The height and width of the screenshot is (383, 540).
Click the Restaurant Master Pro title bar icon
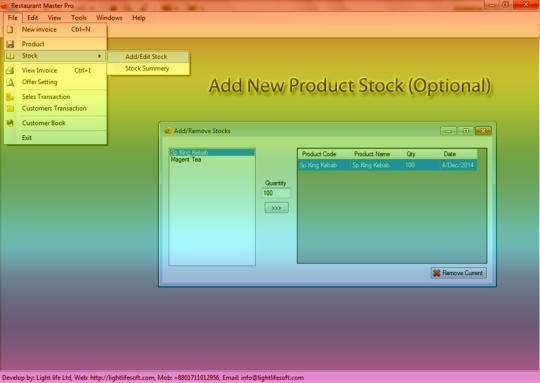pos(4,5)
